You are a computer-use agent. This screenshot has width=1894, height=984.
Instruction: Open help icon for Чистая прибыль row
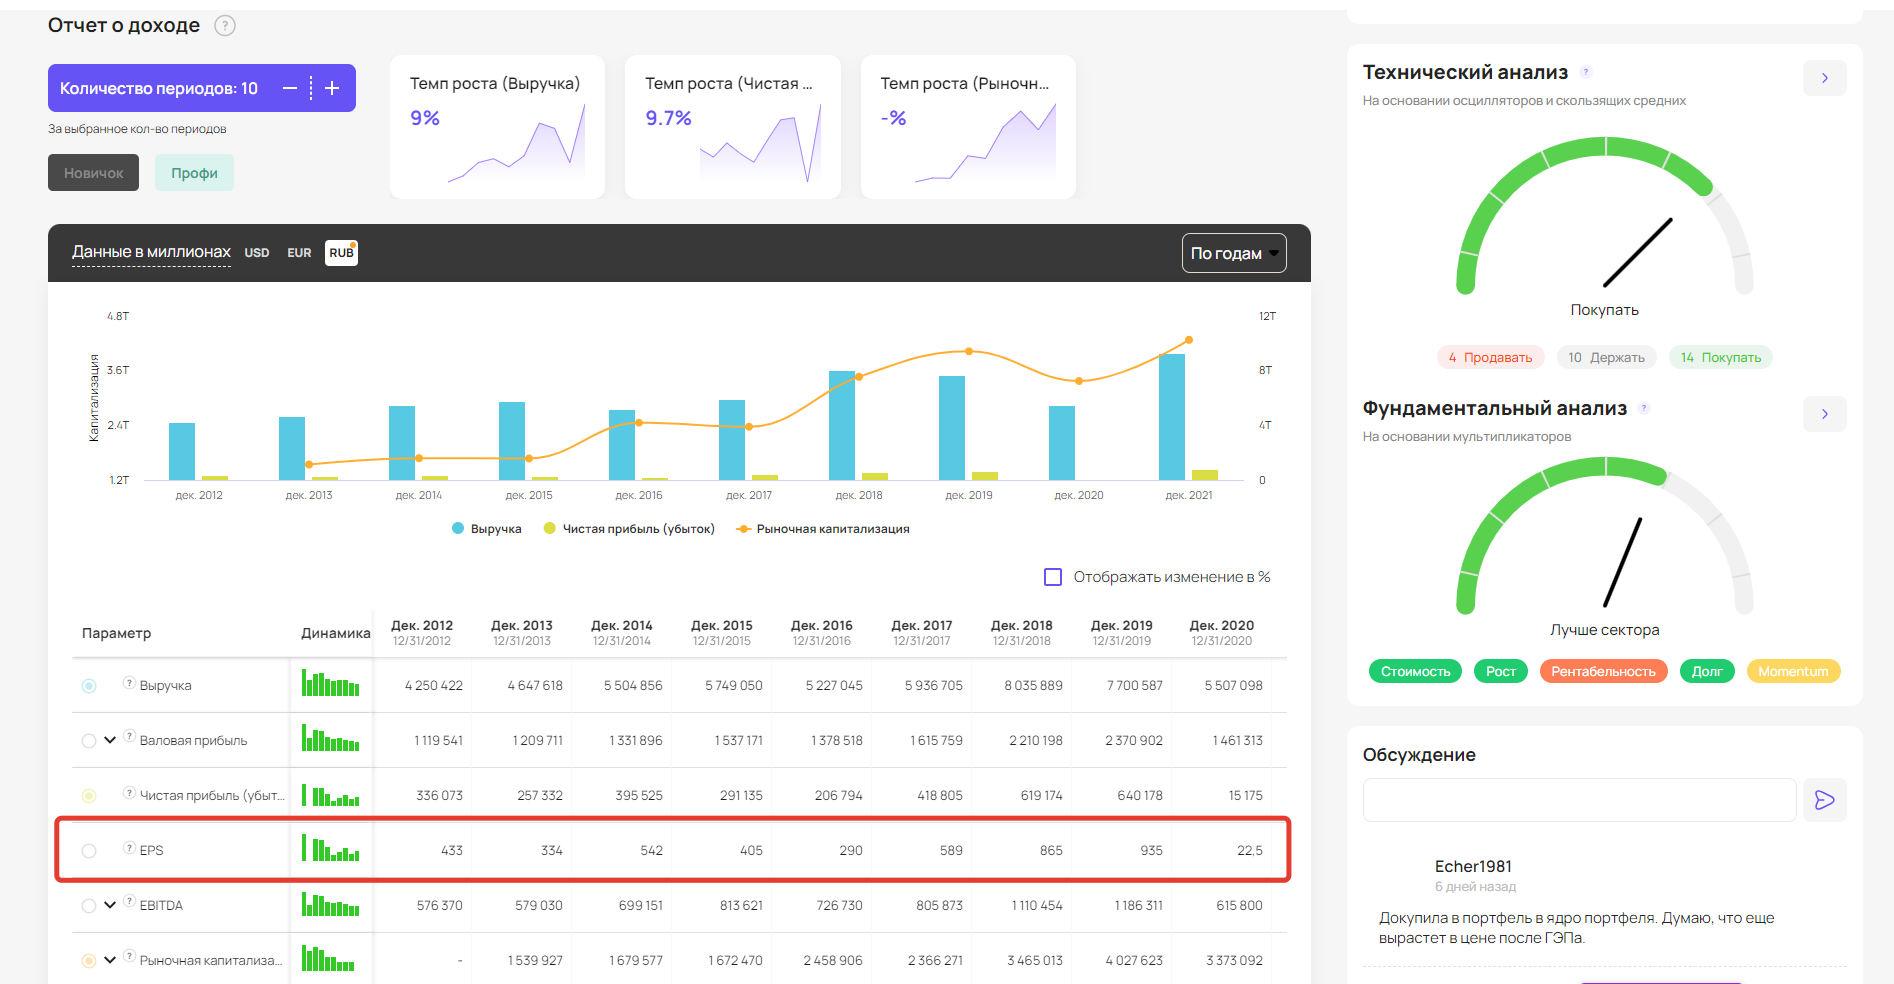tap(129, 792)
